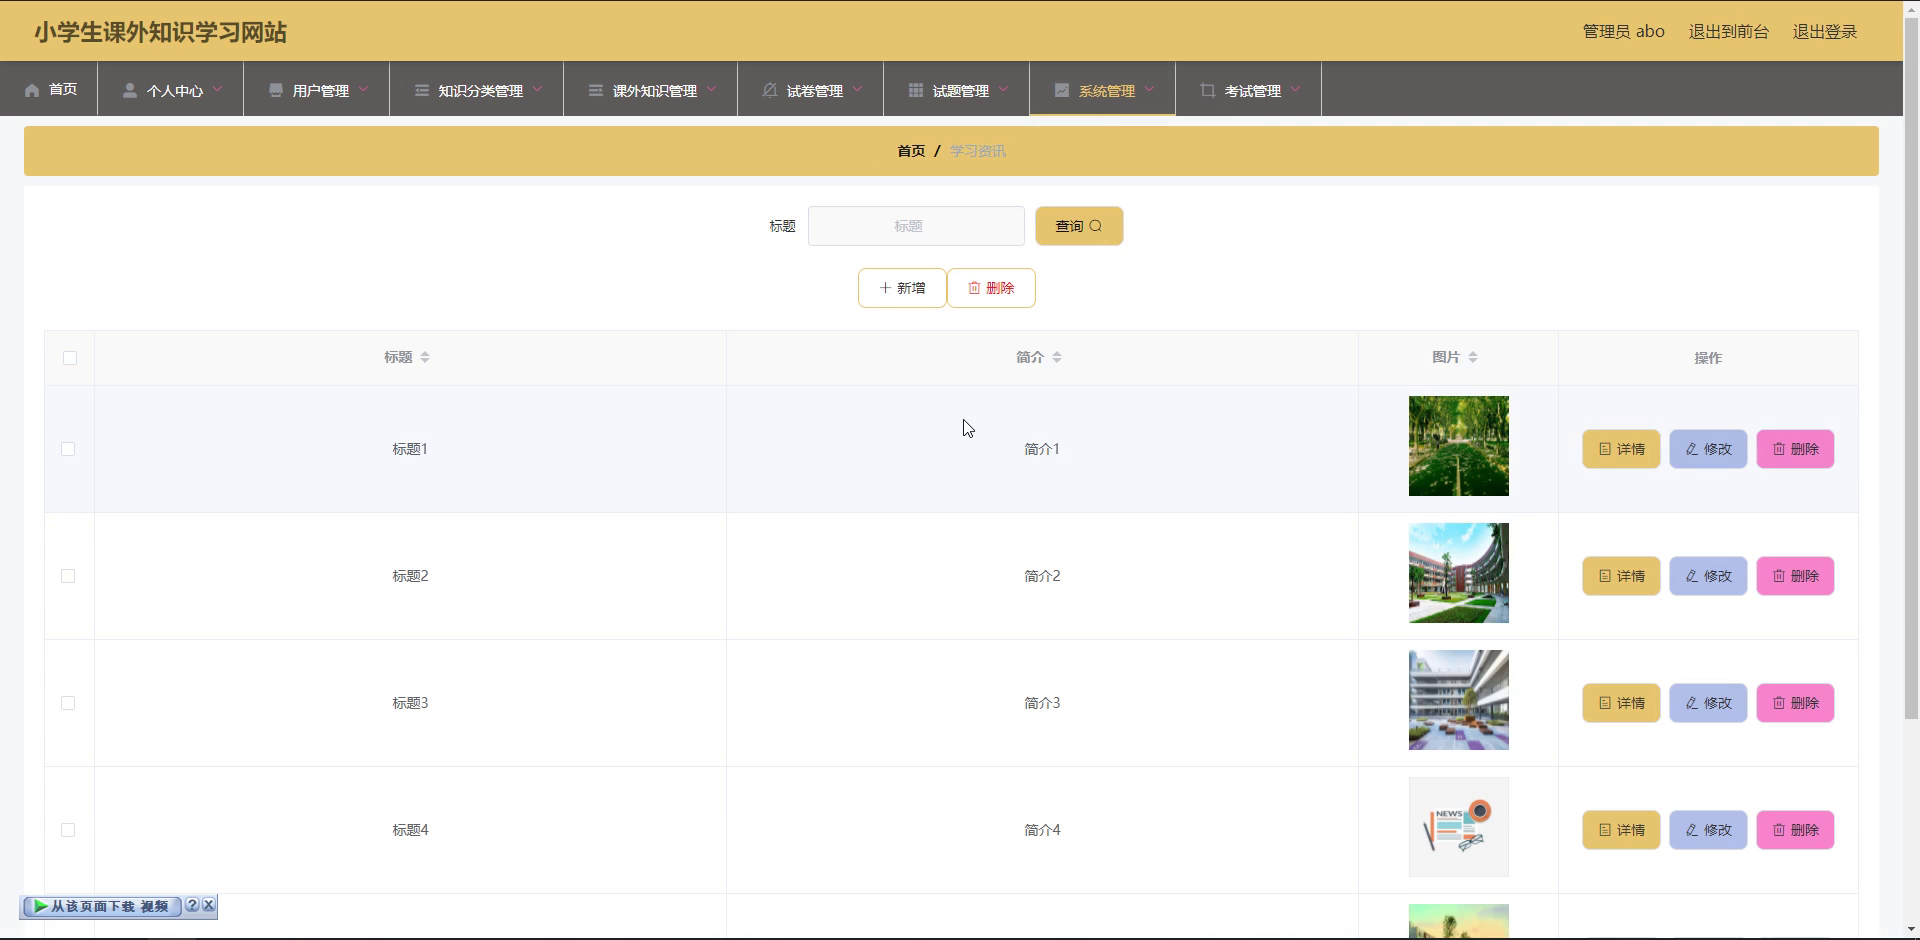Image resolution: width=1920 pixels, height=940 pixels.
Task: Click the 简介1 cell text
Action: click(1042, 449)
